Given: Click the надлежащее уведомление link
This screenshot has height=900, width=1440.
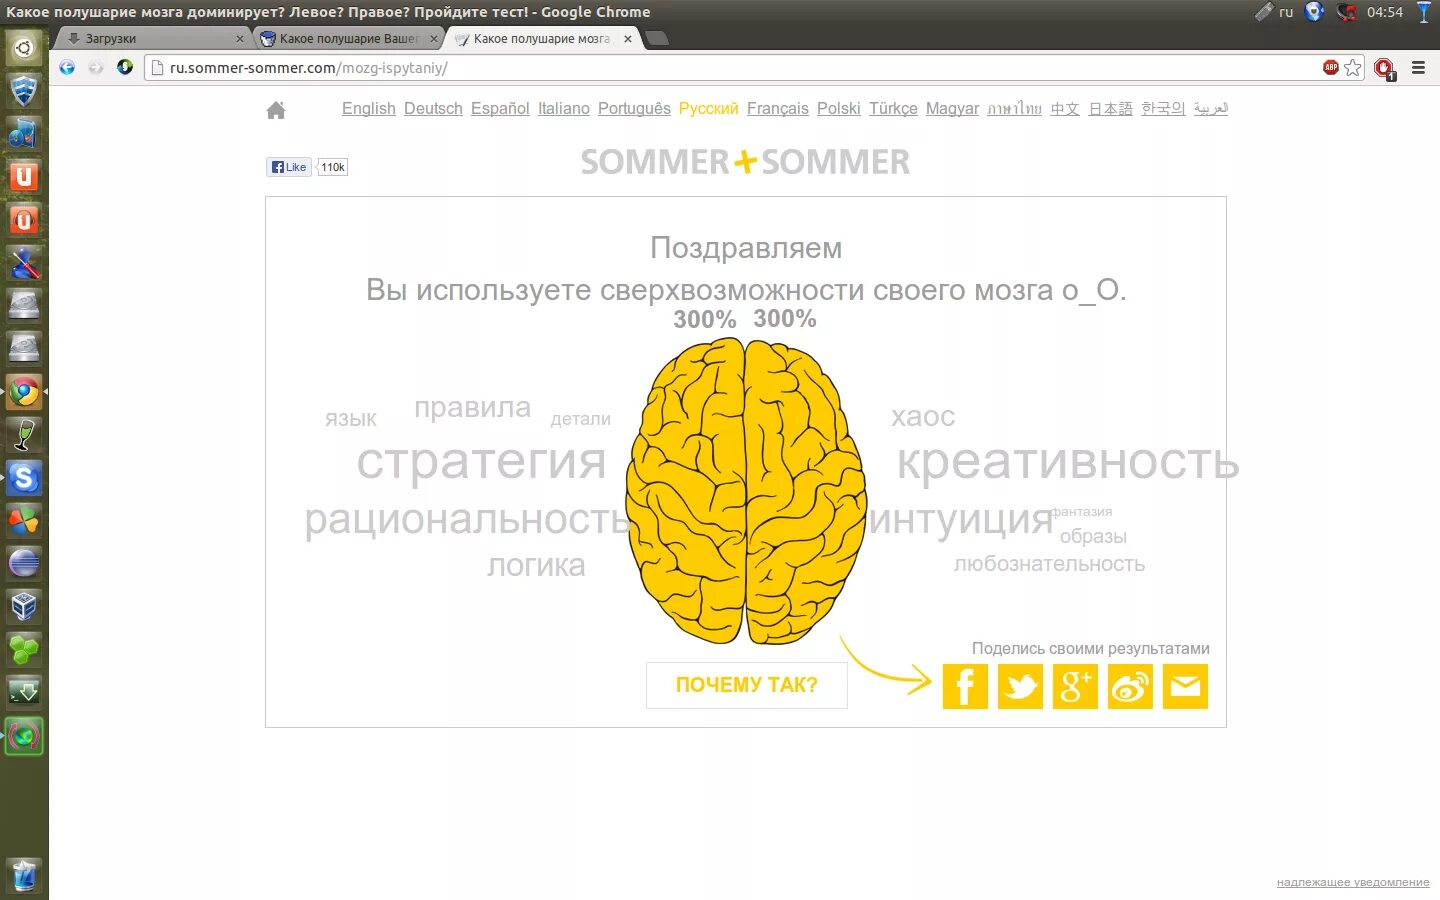Looking at the screenshot, I should click(1353, 882).
